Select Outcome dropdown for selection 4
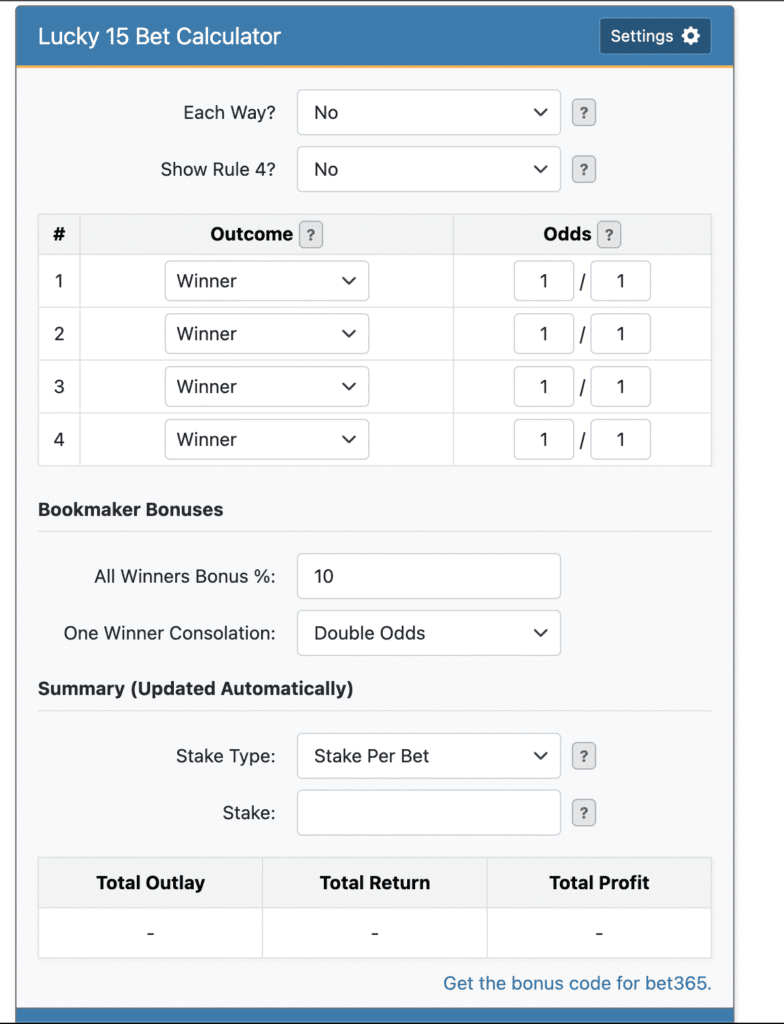Image resolution: width=784 pixels, height=1024 pixels. click(x=266, y=440)
